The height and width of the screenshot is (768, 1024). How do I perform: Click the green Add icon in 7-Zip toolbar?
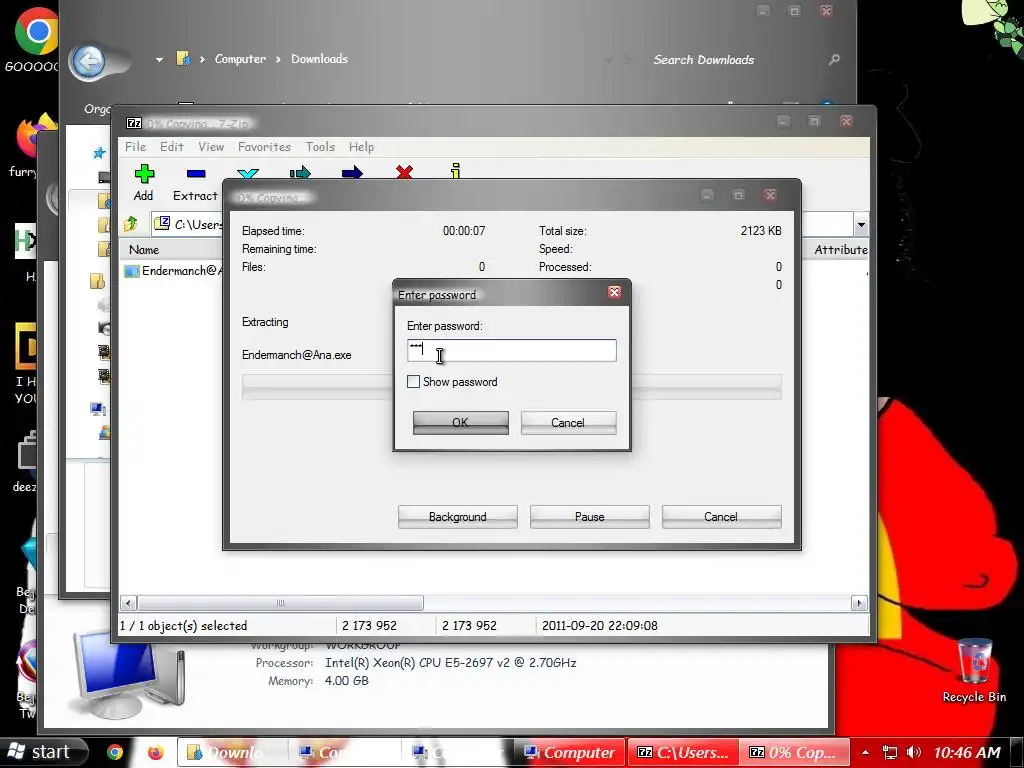point(144,174)
